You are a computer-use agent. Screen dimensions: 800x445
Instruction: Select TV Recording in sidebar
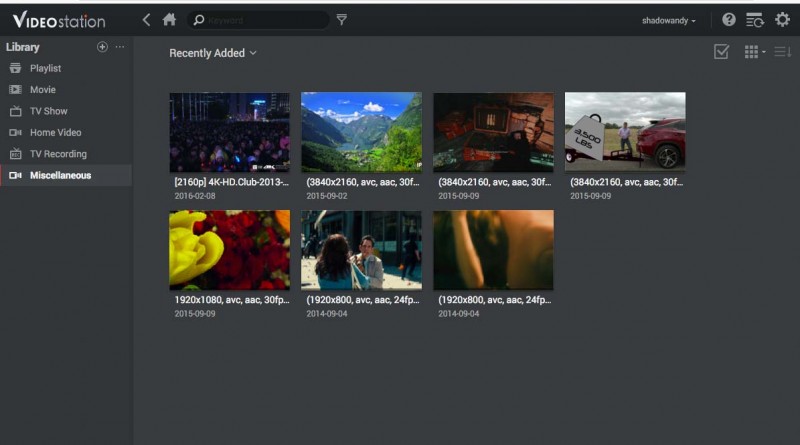58,154
